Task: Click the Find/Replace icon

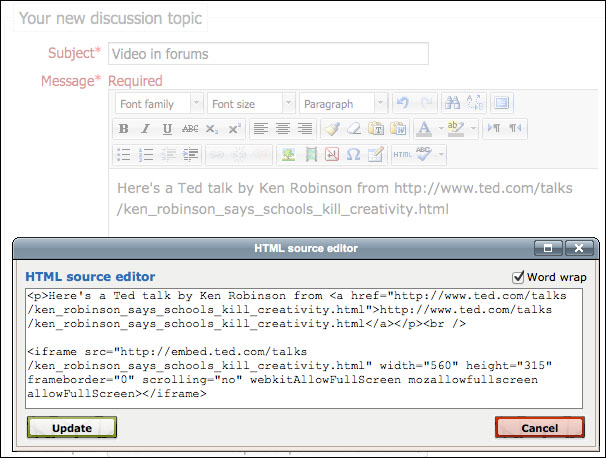Action: pos(475,103)
